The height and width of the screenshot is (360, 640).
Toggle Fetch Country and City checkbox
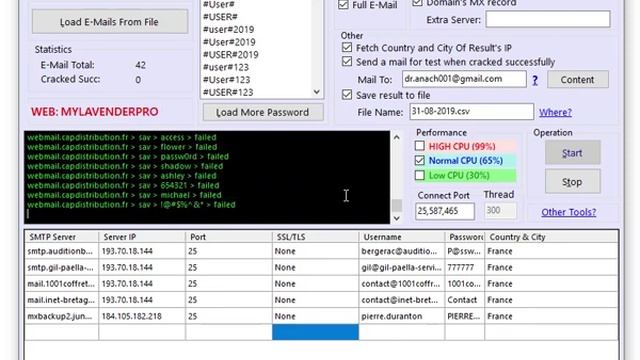pos(347,47)
